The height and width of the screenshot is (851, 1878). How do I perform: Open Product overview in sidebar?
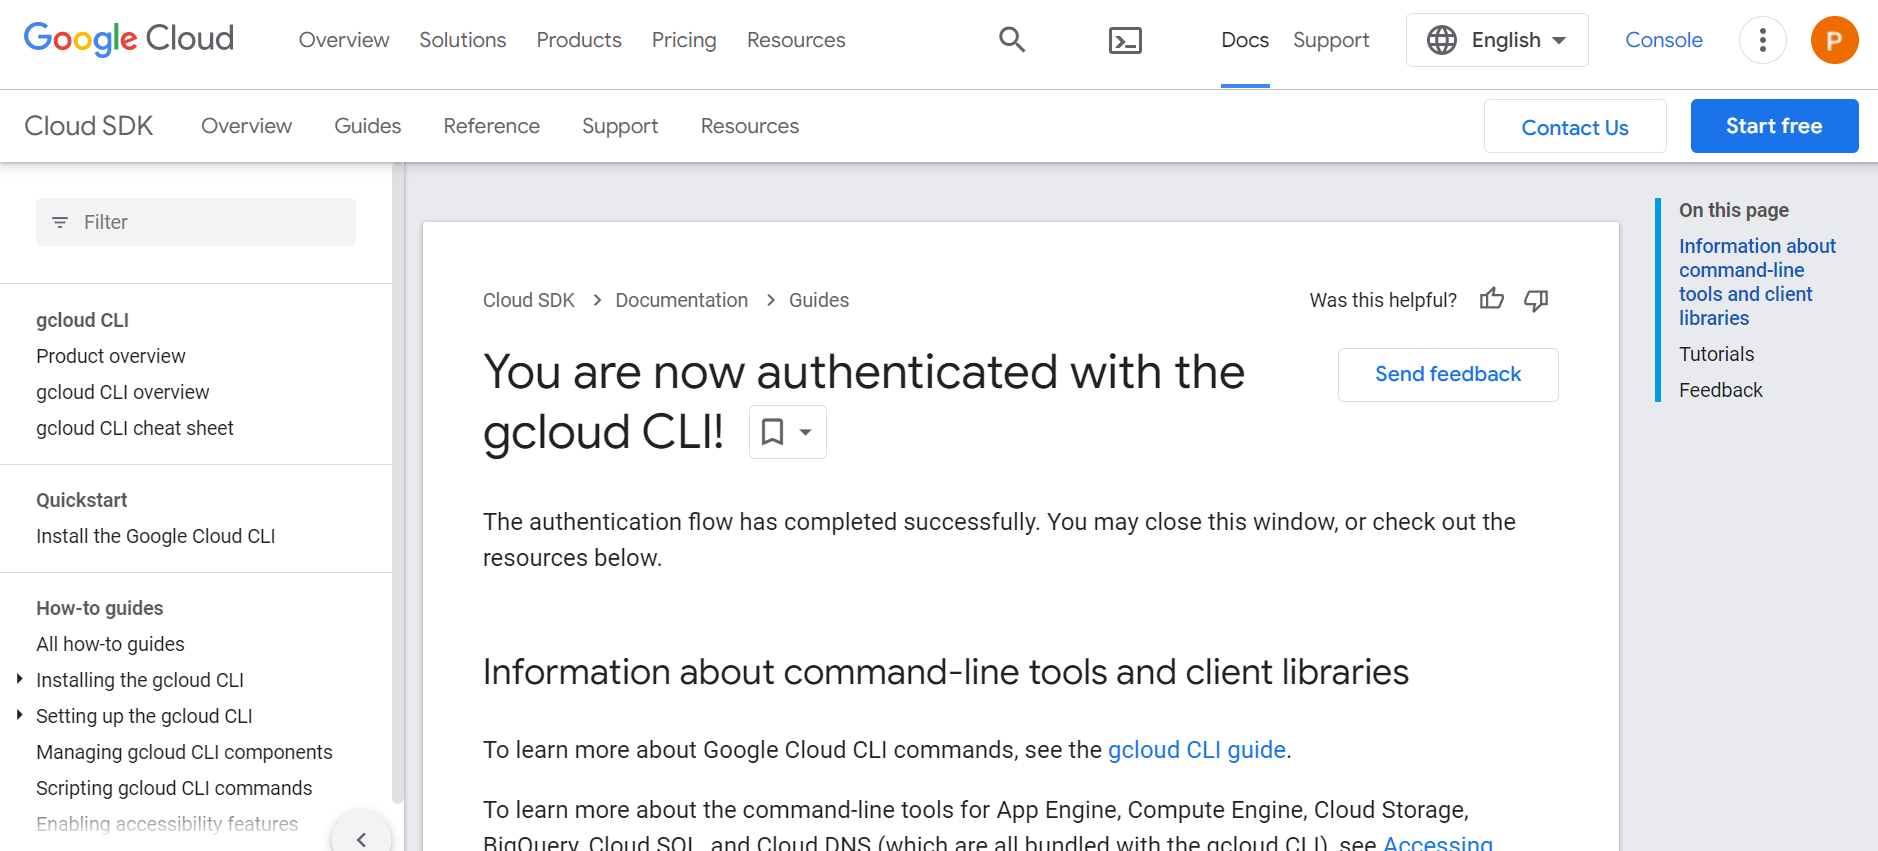coord(111,356)
